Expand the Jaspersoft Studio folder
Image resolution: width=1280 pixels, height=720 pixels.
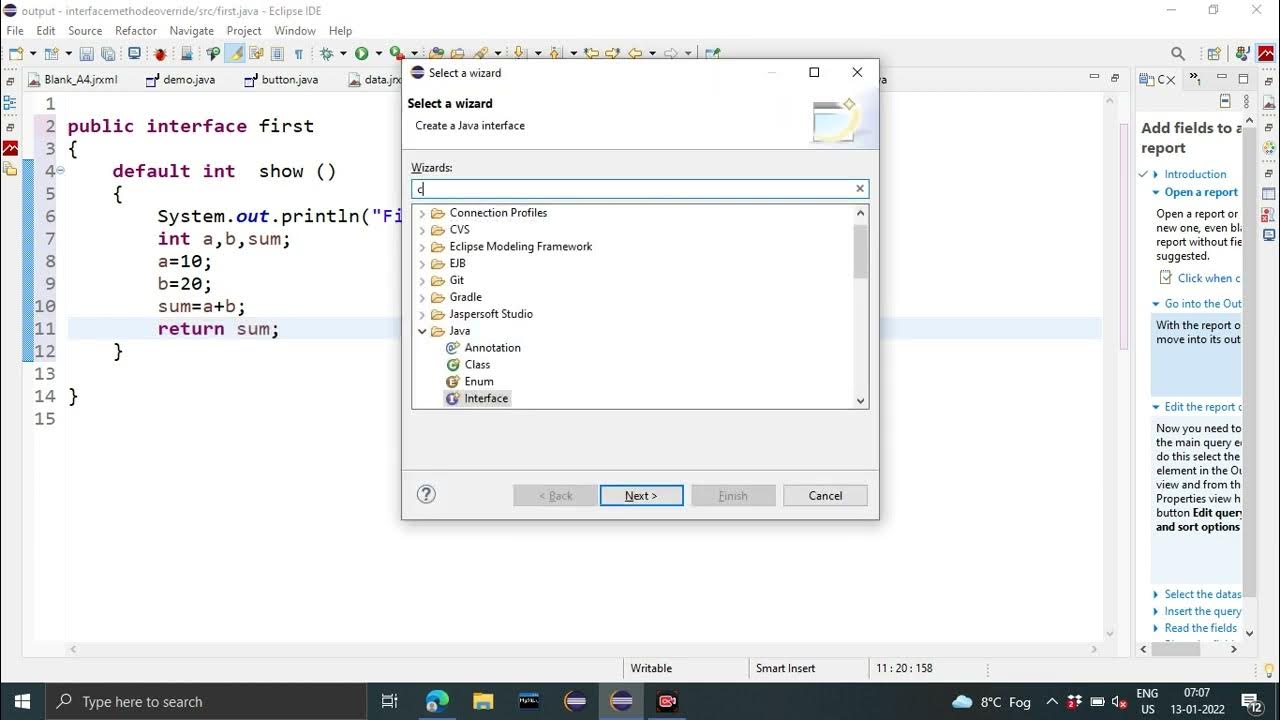click(422, 314)
